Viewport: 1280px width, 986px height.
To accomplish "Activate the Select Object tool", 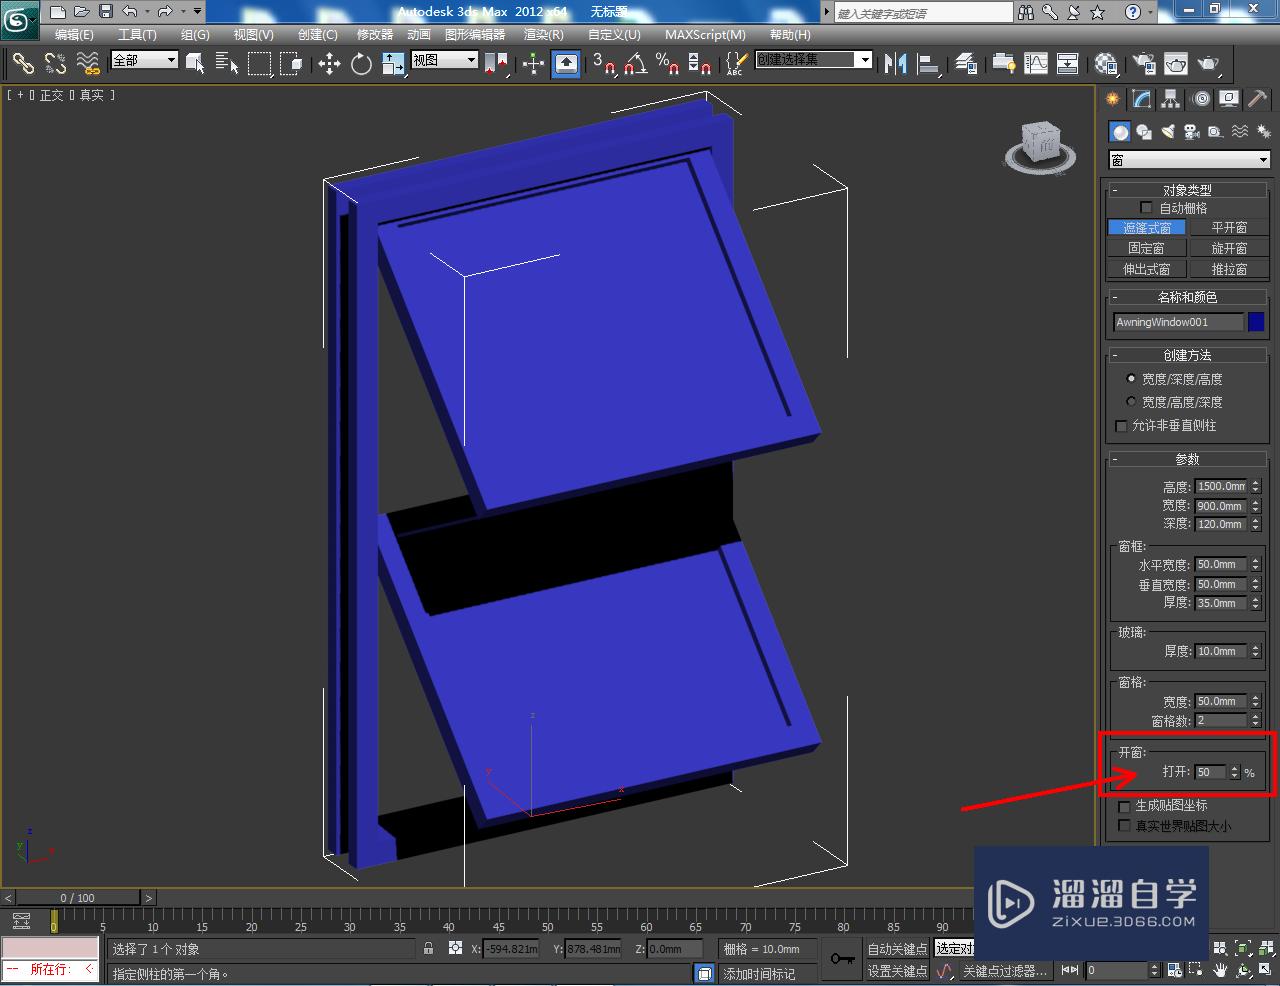I will tap(196, 64).
